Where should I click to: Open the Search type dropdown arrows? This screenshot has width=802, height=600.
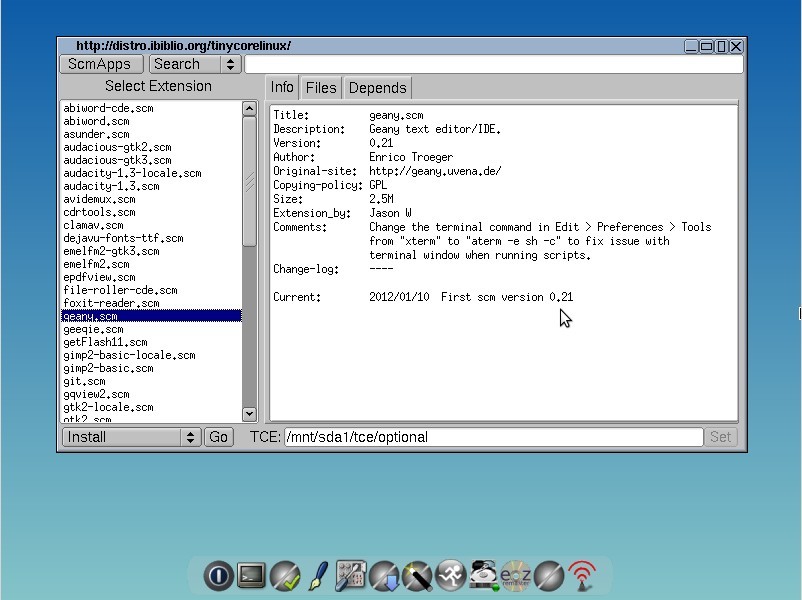(x=231, y=64)
